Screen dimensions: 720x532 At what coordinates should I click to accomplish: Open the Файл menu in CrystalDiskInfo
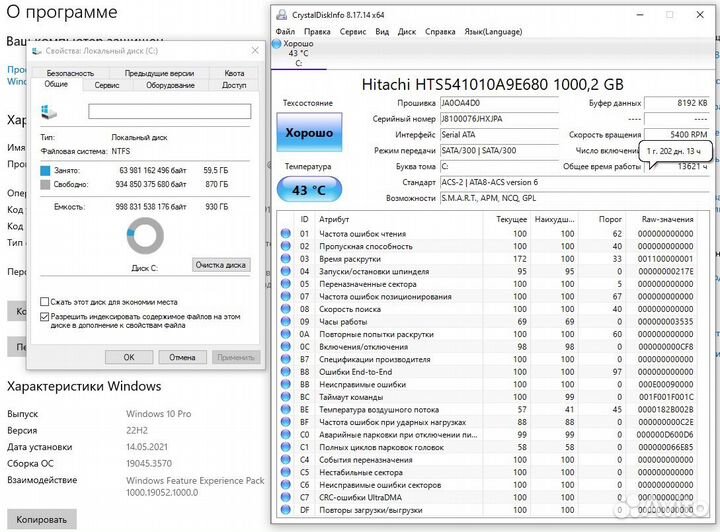coord(285,32)
